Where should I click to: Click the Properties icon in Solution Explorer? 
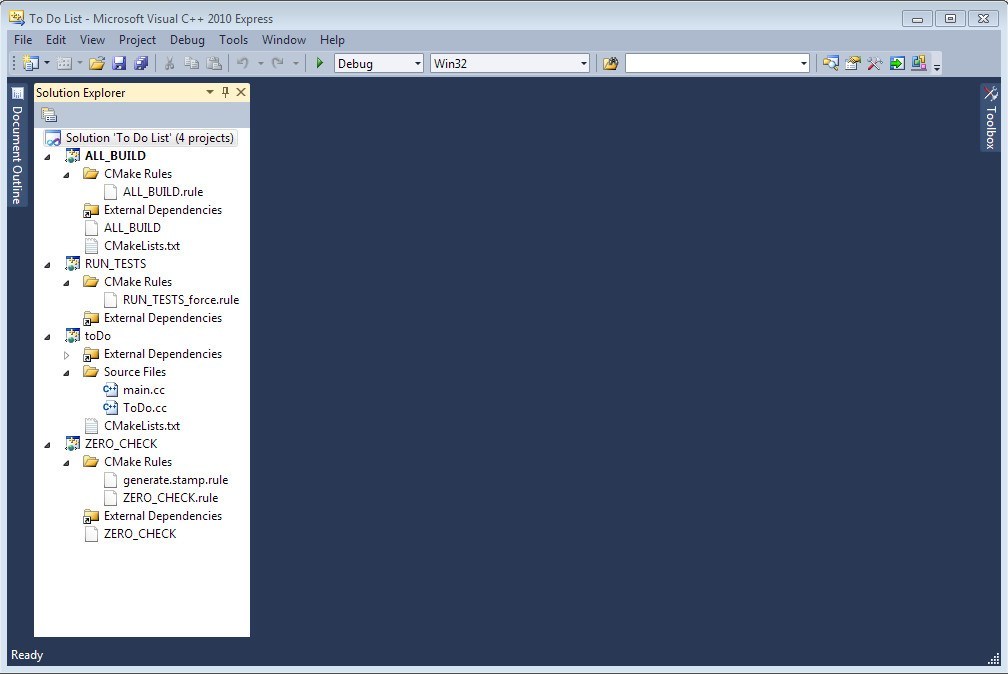(48, 113)
